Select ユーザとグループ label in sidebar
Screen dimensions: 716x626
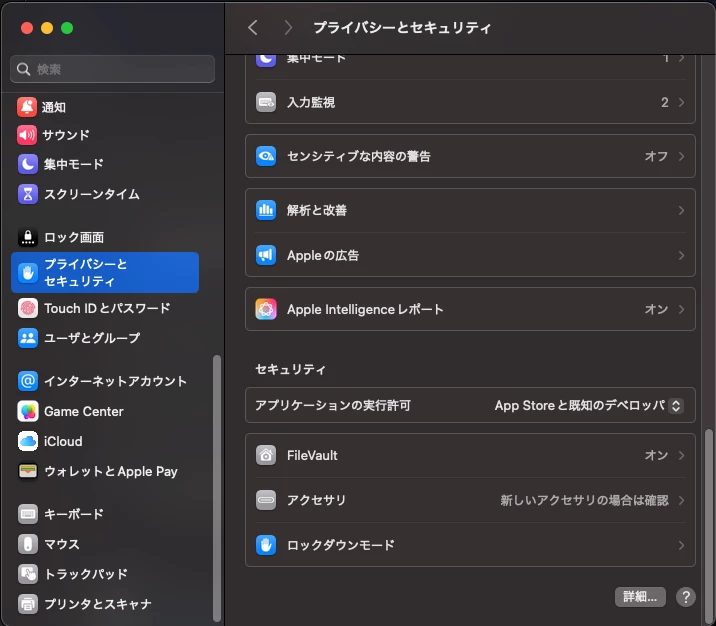pos(92,338)
